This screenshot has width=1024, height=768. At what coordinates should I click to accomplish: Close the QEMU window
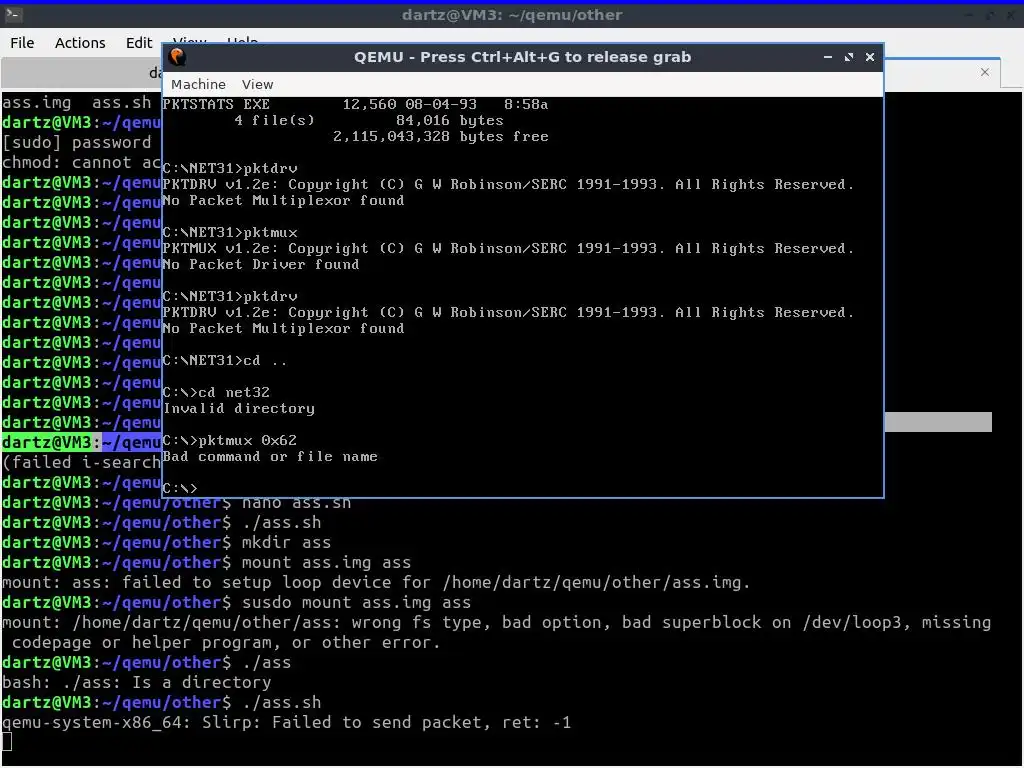click(869, 57)
